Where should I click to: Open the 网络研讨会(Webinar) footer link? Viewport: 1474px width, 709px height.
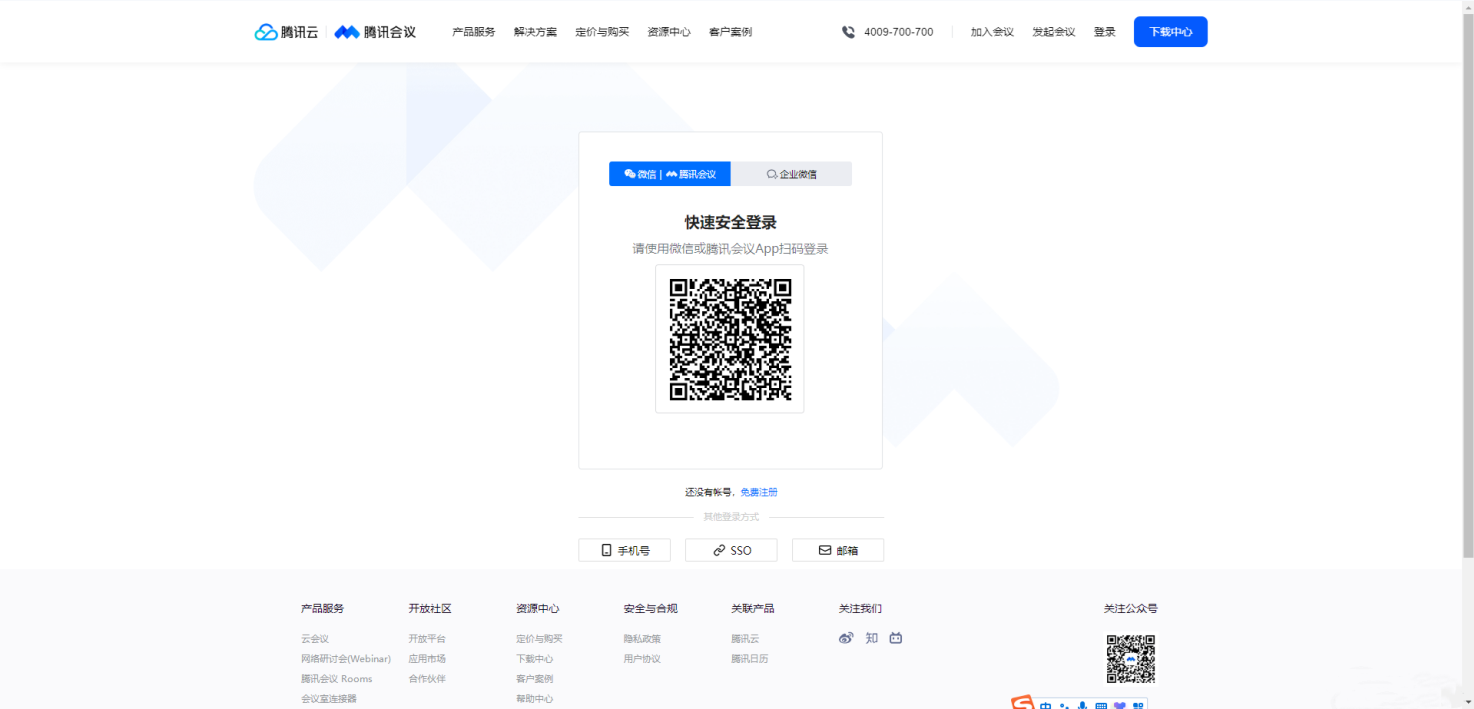pos(346,659)
